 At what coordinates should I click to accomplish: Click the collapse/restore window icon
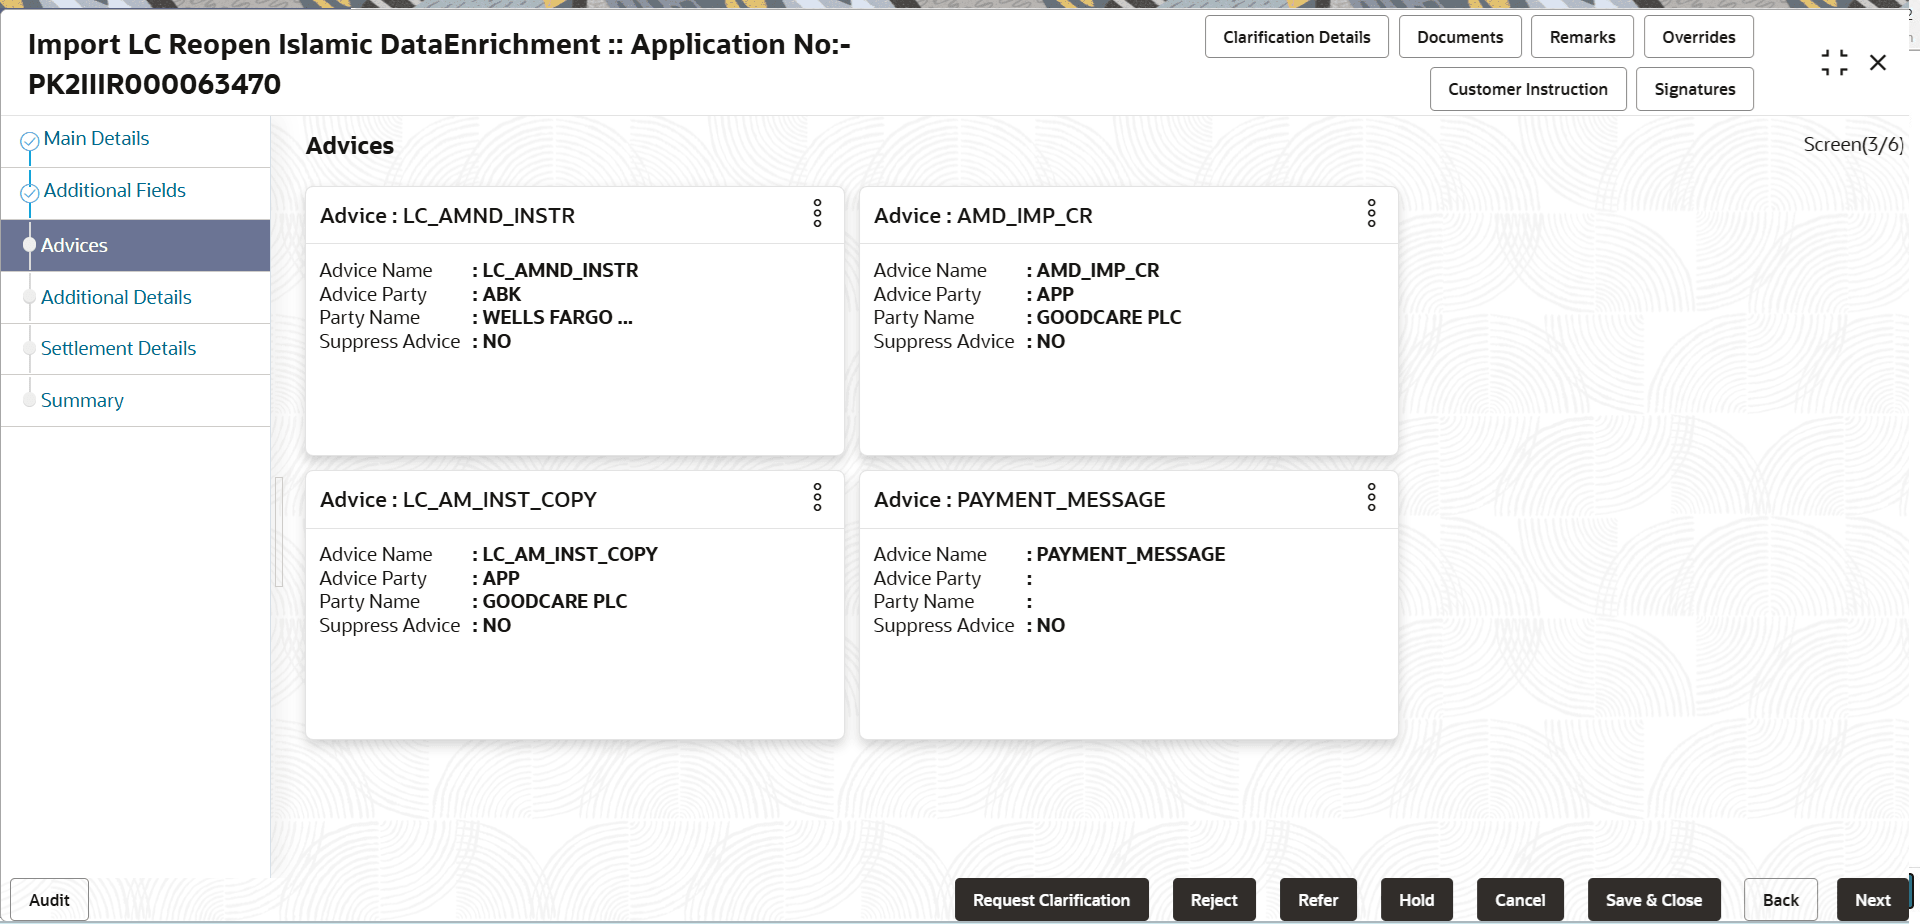(1834, 63)
